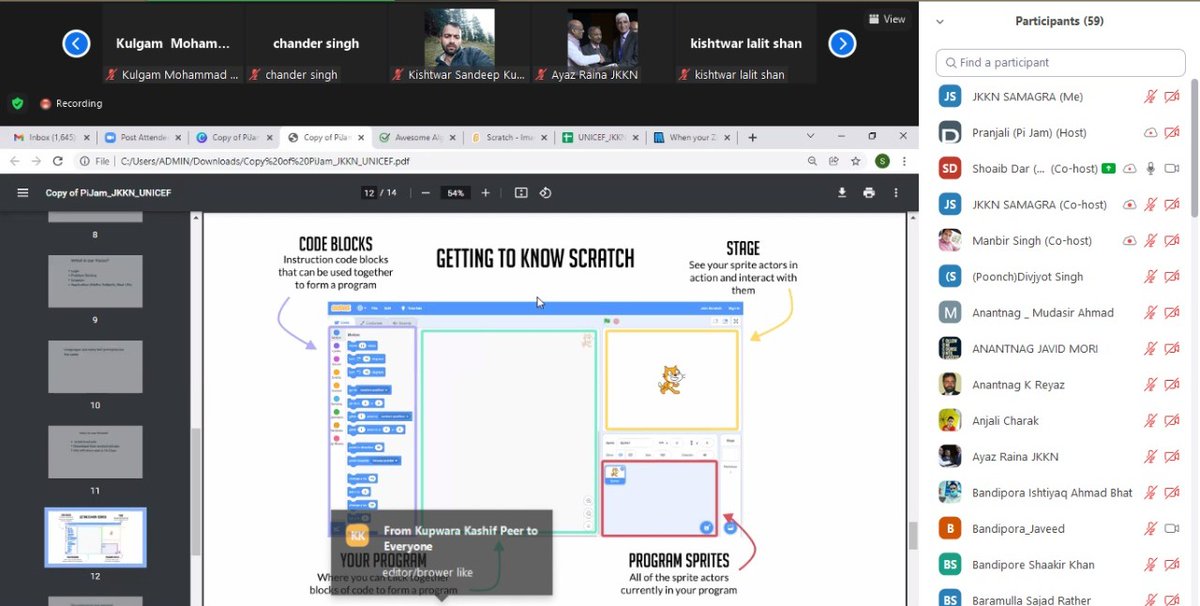This screenshot has width=1200, height=606.
Task: Click the PDF page vertical scrollbar
Action: click(913, 536)
